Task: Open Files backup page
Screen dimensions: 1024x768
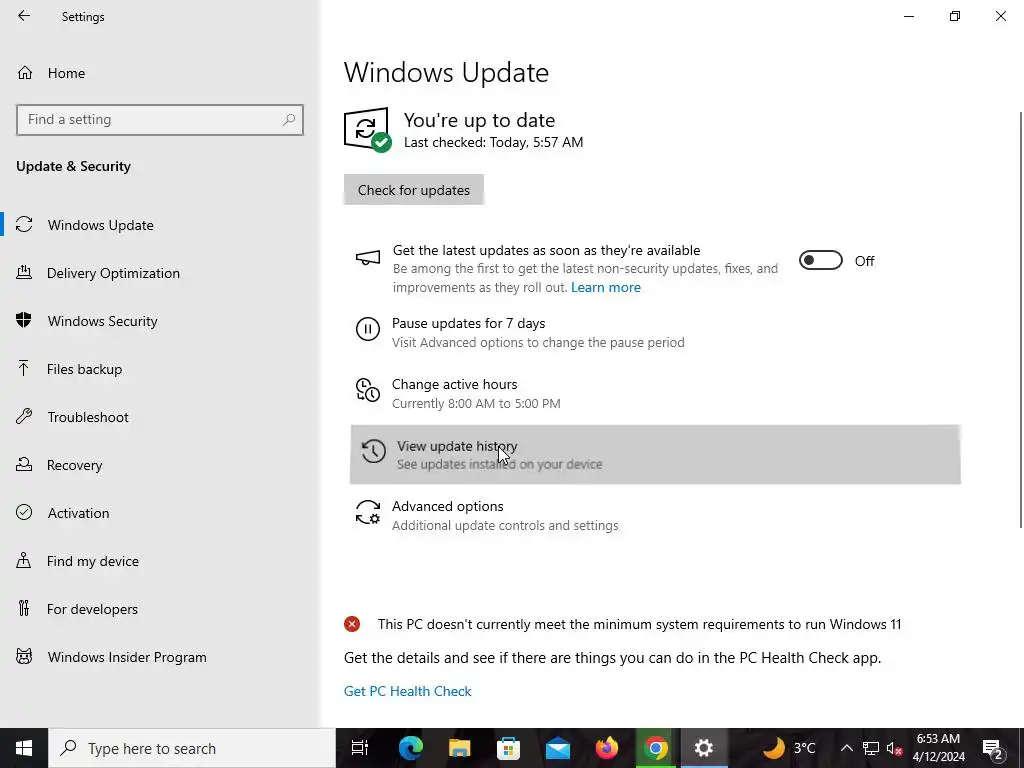Action: click(x=84, y=369)
